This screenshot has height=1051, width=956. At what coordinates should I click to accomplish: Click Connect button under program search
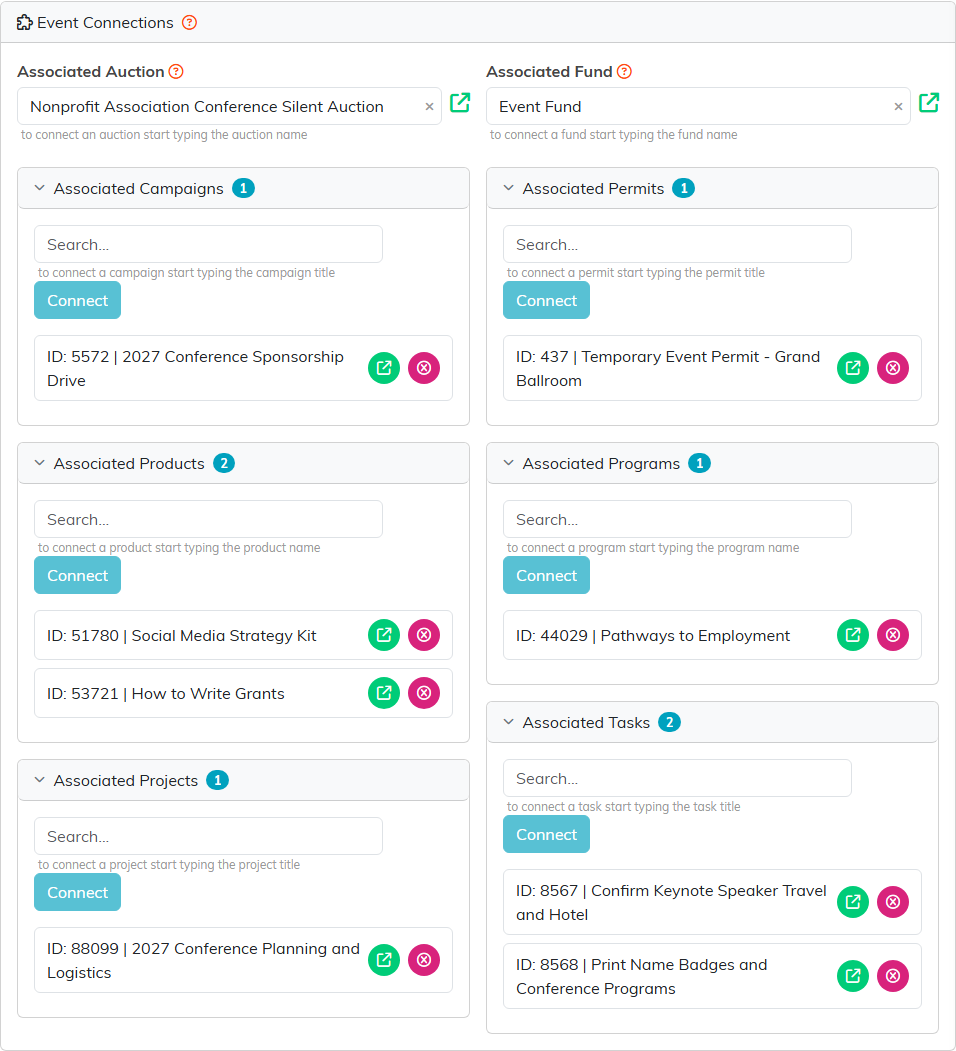pos(546,575)
